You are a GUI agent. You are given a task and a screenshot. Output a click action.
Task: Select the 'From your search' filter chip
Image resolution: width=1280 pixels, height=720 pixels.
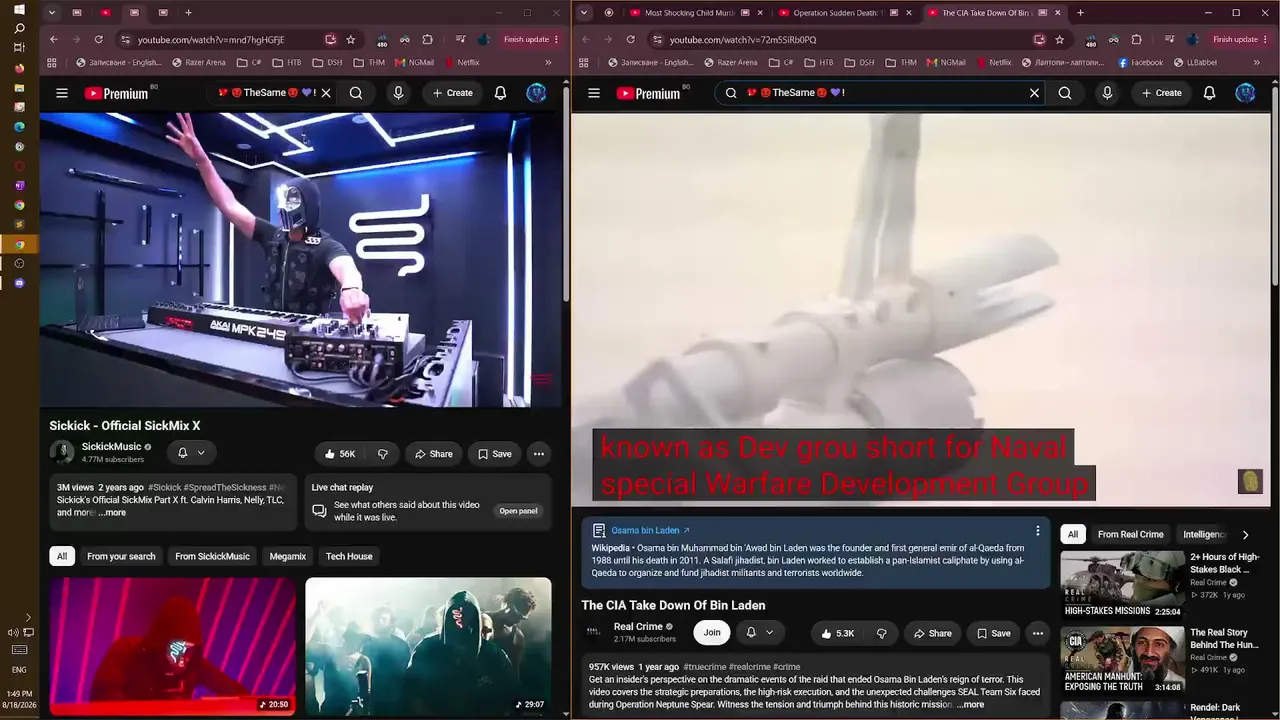coord(121,556)
